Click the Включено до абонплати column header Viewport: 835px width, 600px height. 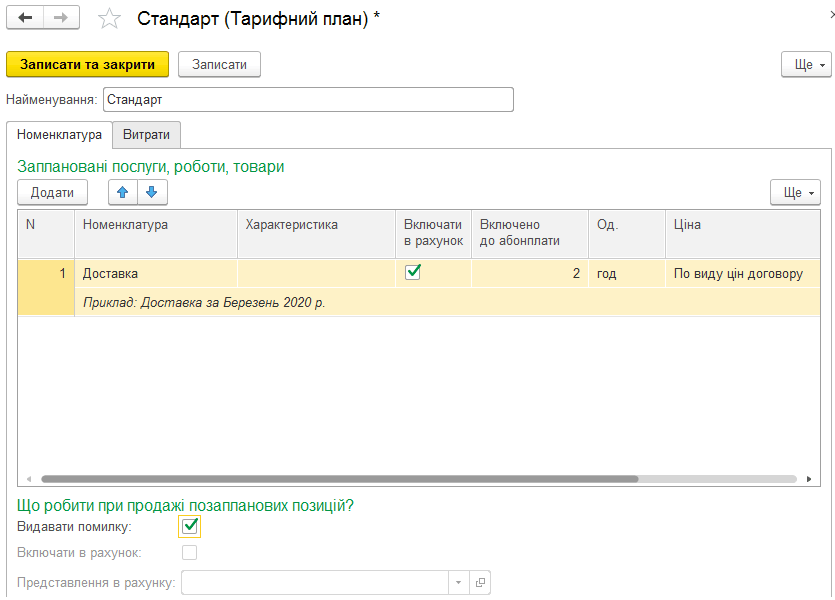tap(530, 234)
